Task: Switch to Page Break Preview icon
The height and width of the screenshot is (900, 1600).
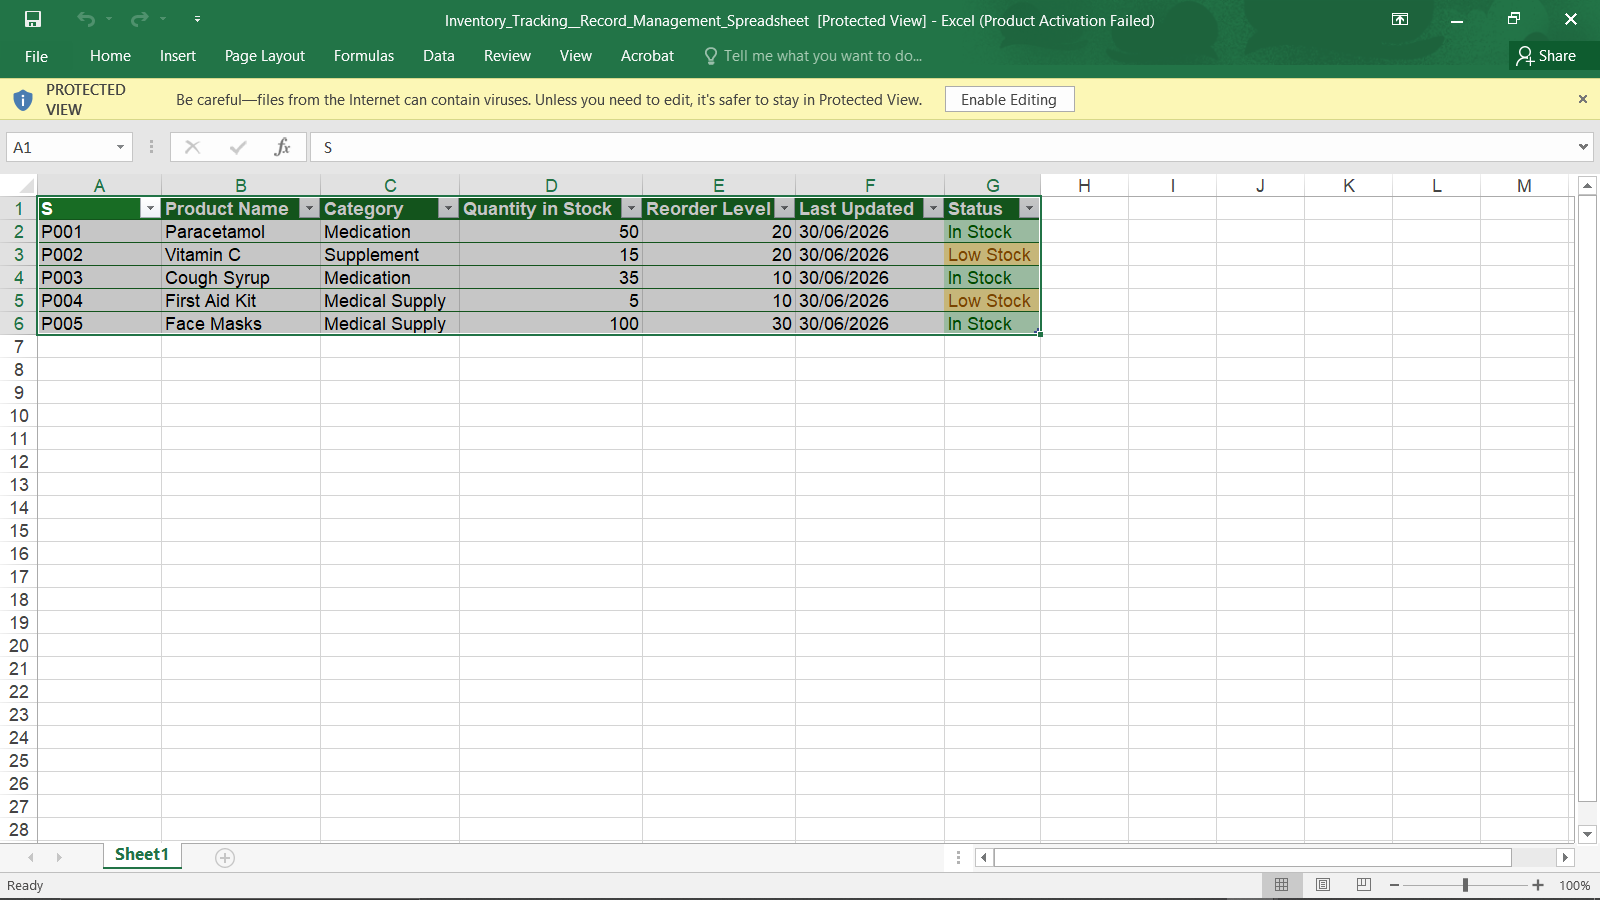Action: [1363, 885]
